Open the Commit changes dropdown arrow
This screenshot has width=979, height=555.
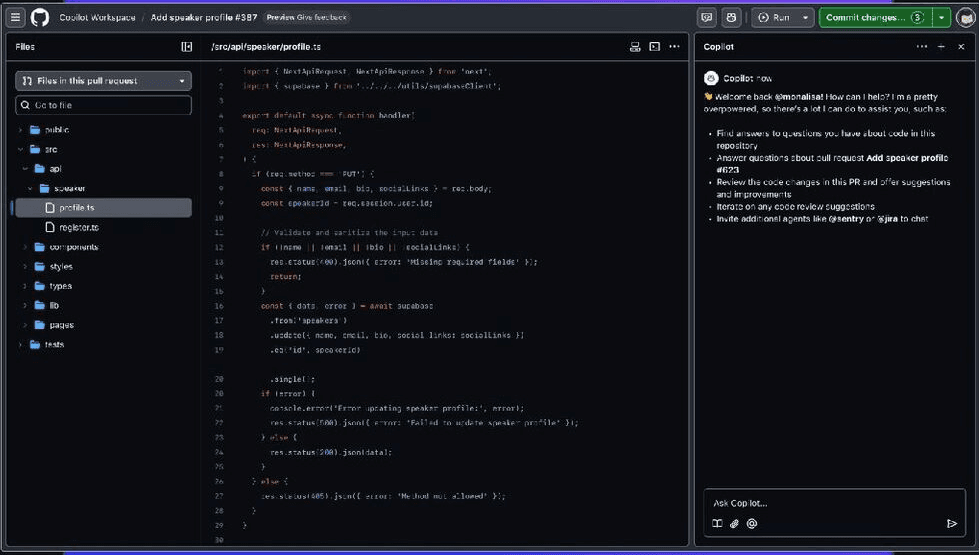pyautogui.click(x=942, y=17)
